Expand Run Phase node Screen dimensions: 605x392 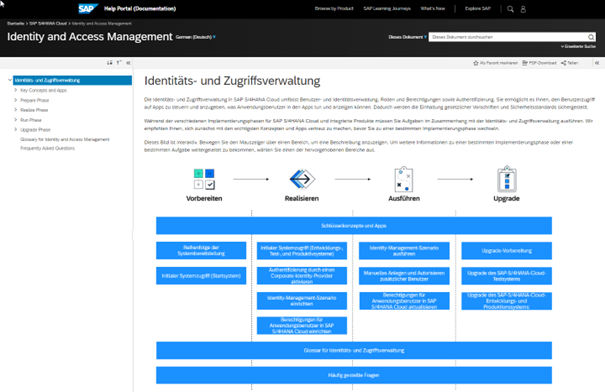15,120
